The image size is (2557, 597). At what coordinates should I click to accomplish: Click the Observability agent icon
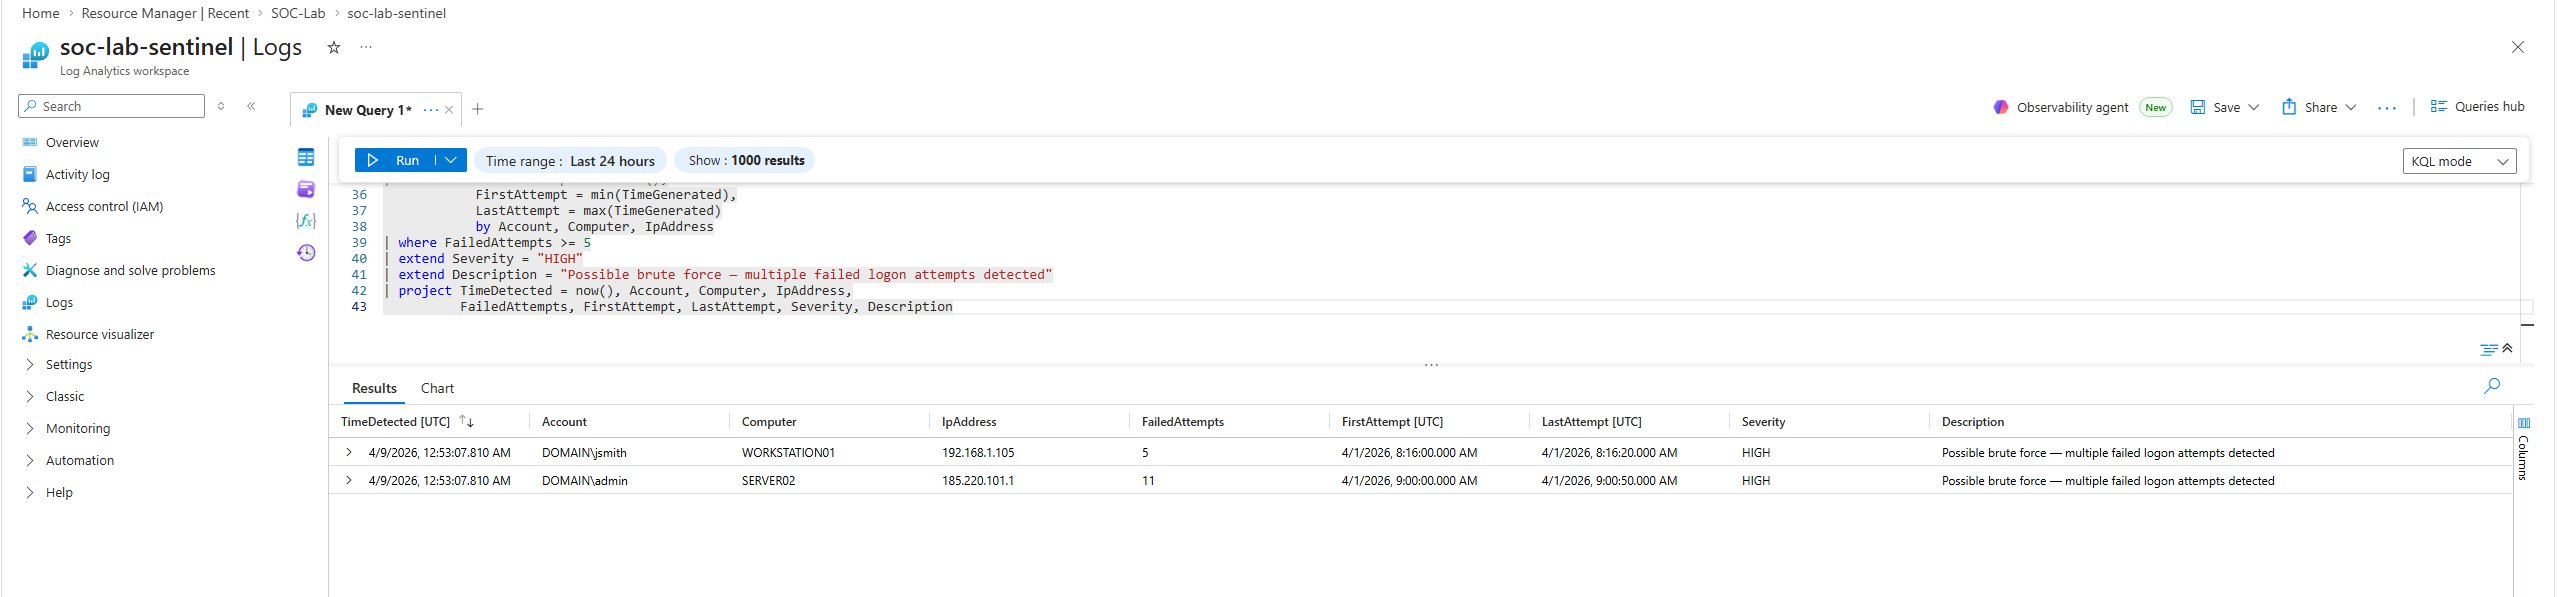coord(2000,107)
